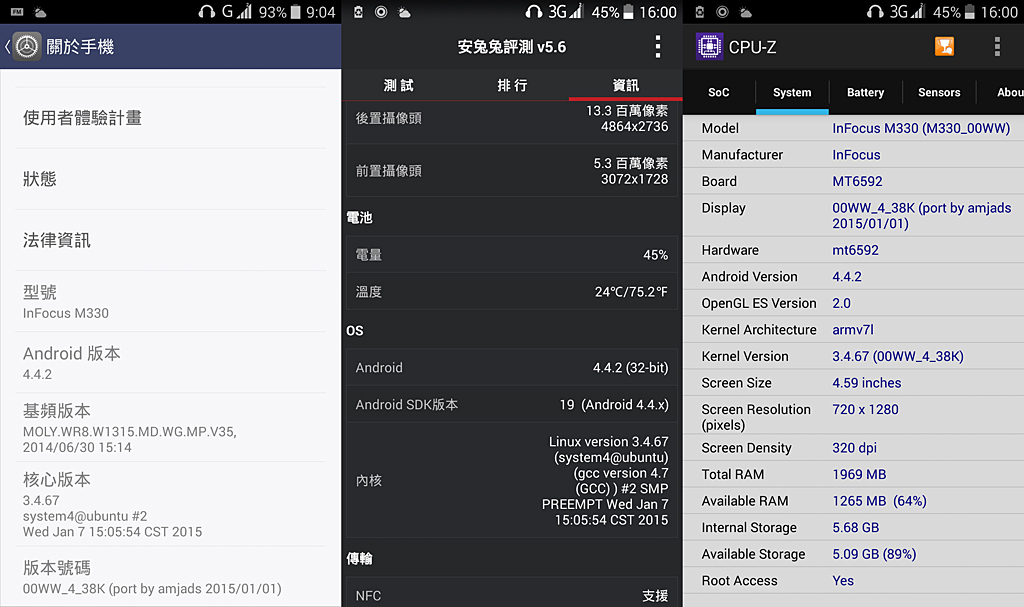Tap 基頻版本 entry

pos(170,428)
